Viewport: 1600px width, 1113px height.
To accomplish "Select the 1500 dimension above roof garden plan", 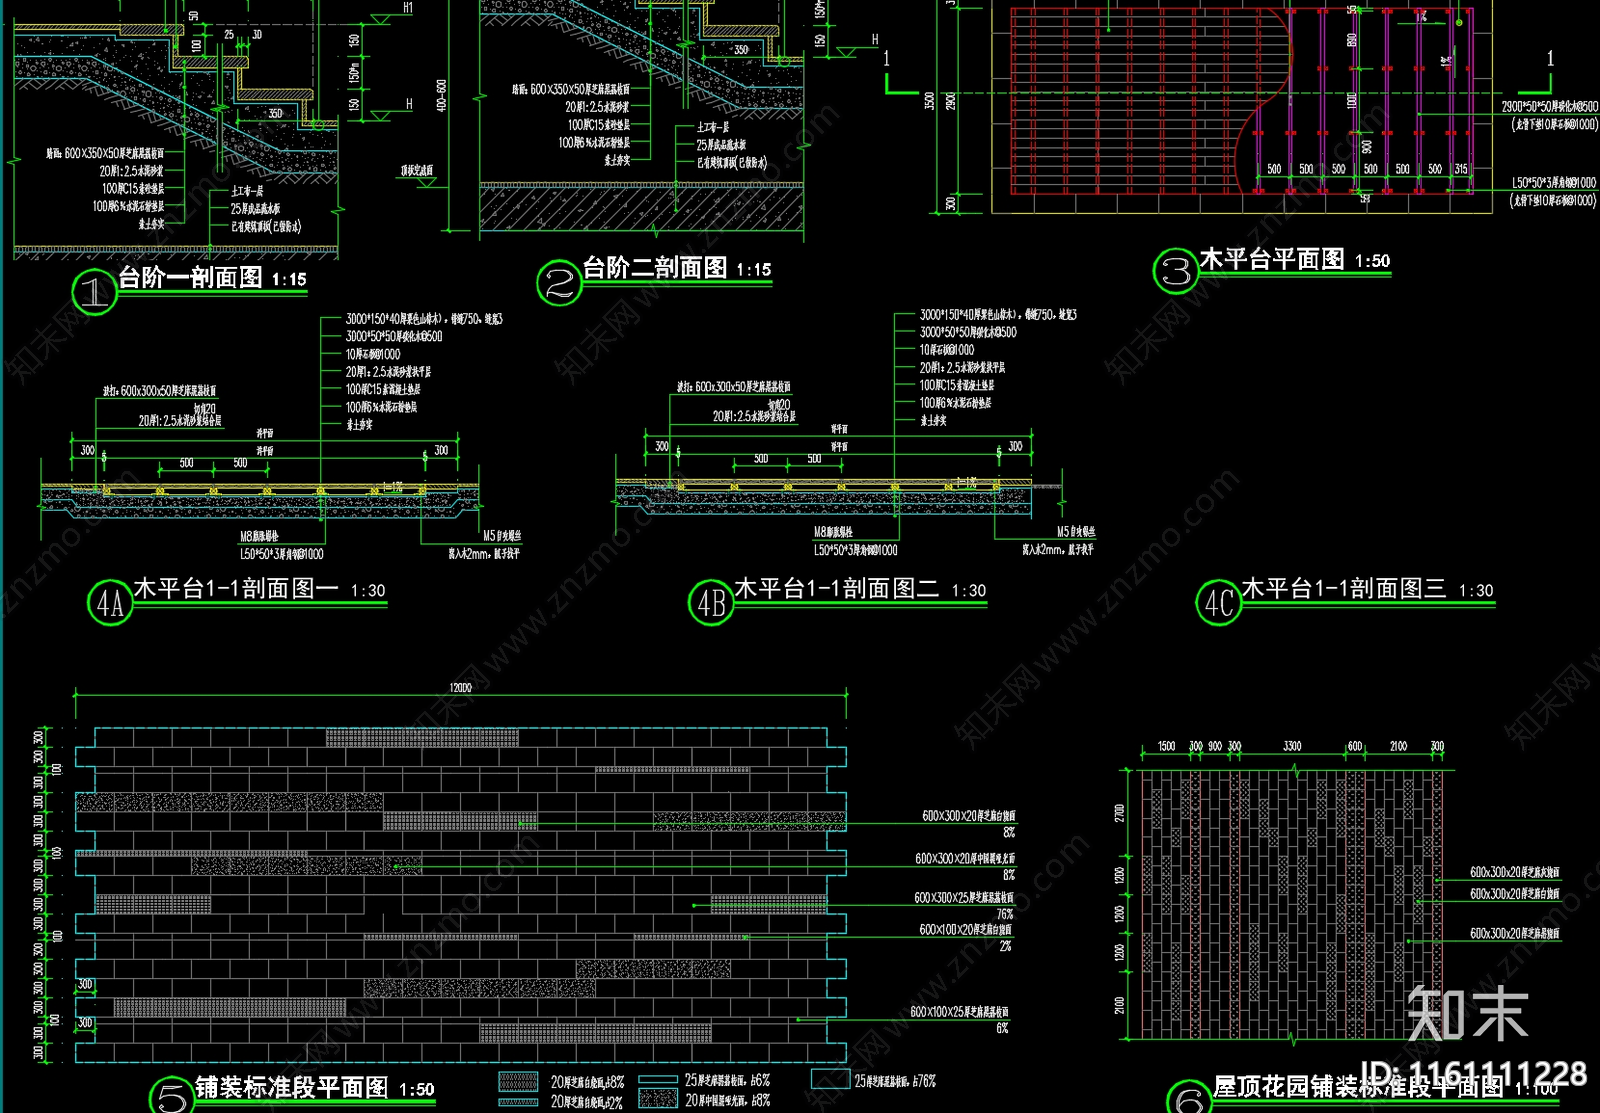I will tap(1166, 746).
